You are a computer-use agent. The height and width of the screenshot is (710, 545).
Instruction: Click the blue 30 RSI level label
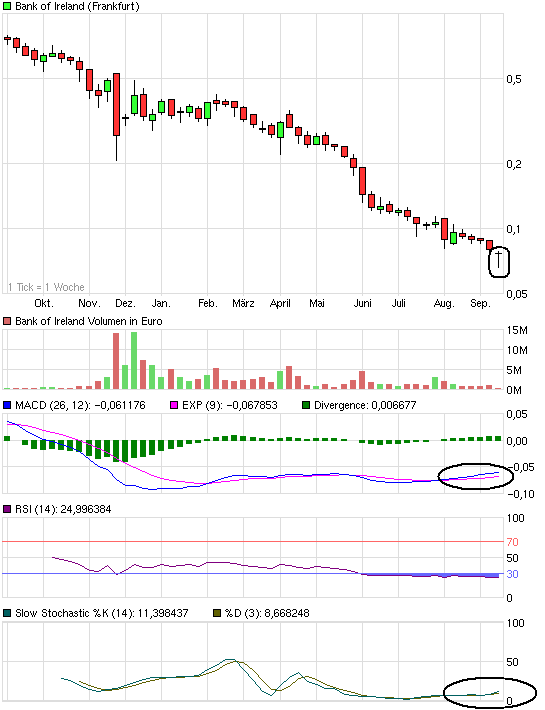tap(512, 574)
